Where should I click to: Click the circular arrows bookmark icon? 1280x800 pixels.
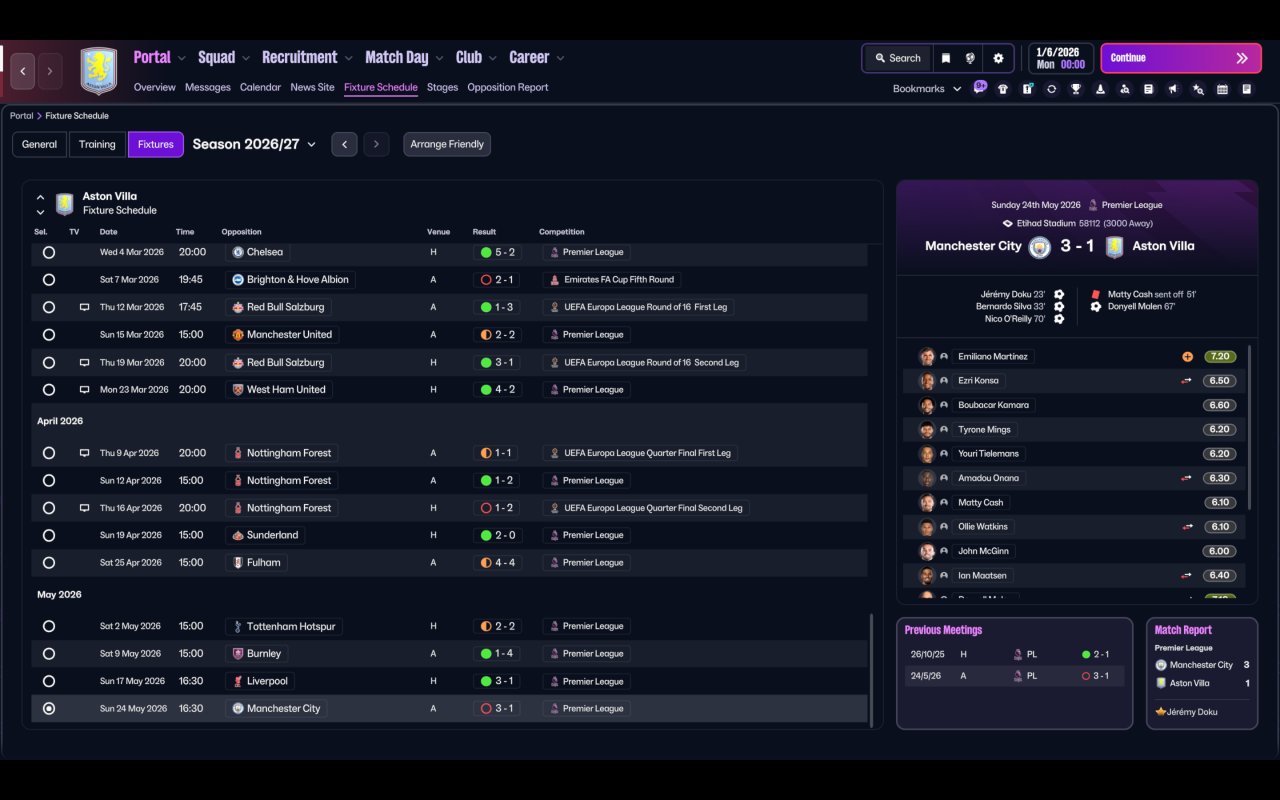pyautogui.click(x=1051, y=89)
